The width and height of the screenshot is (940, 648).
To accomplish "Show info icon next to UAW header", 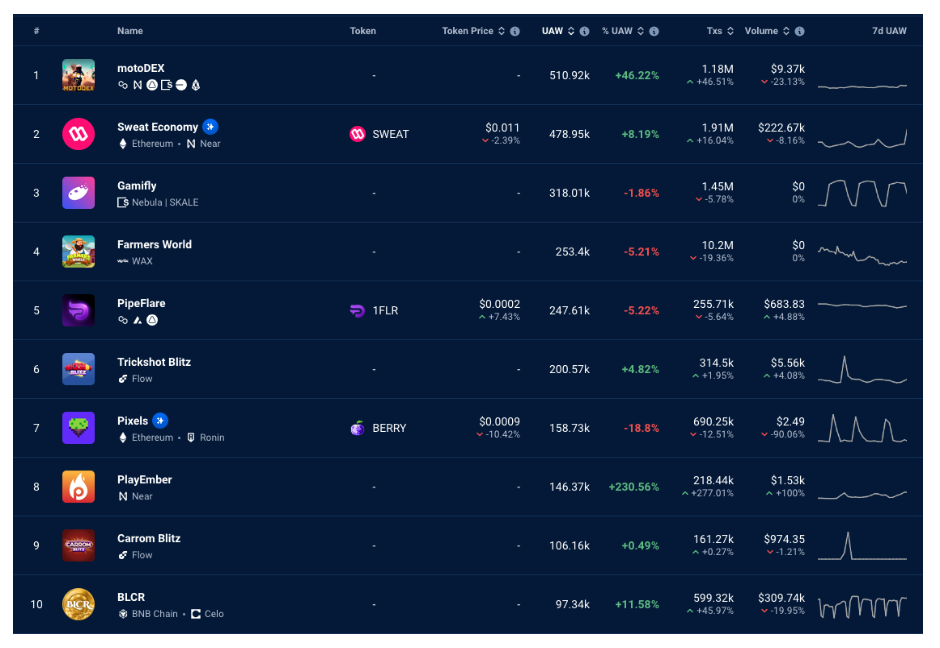I will [x=585, y=31].
